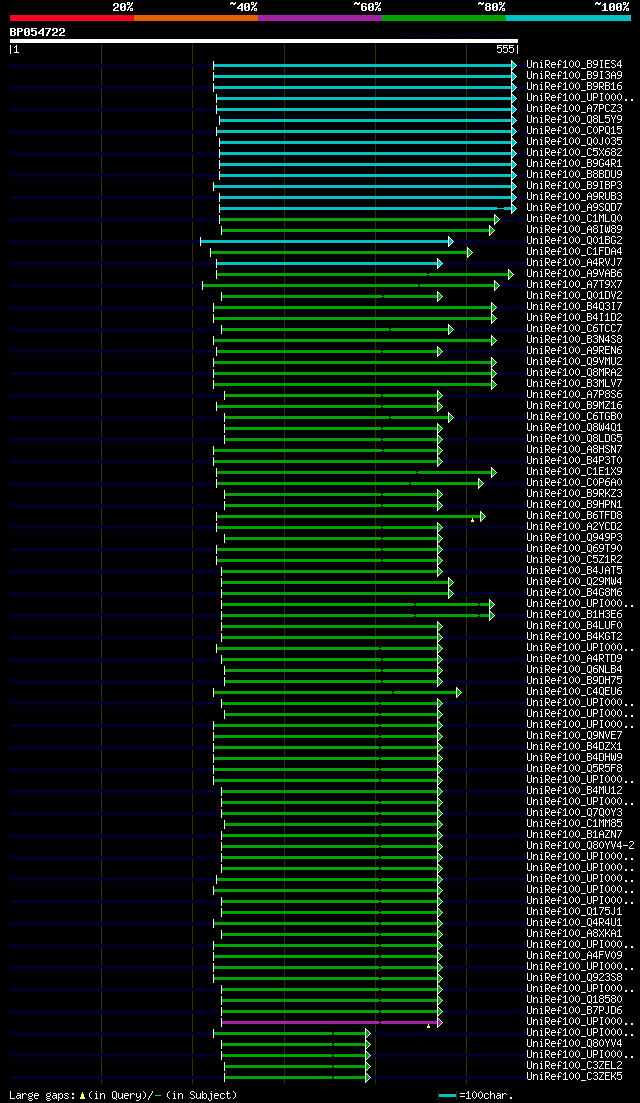Open hit UniRef100_B9RB16
640x1103 pixels.
coord(574,87)
